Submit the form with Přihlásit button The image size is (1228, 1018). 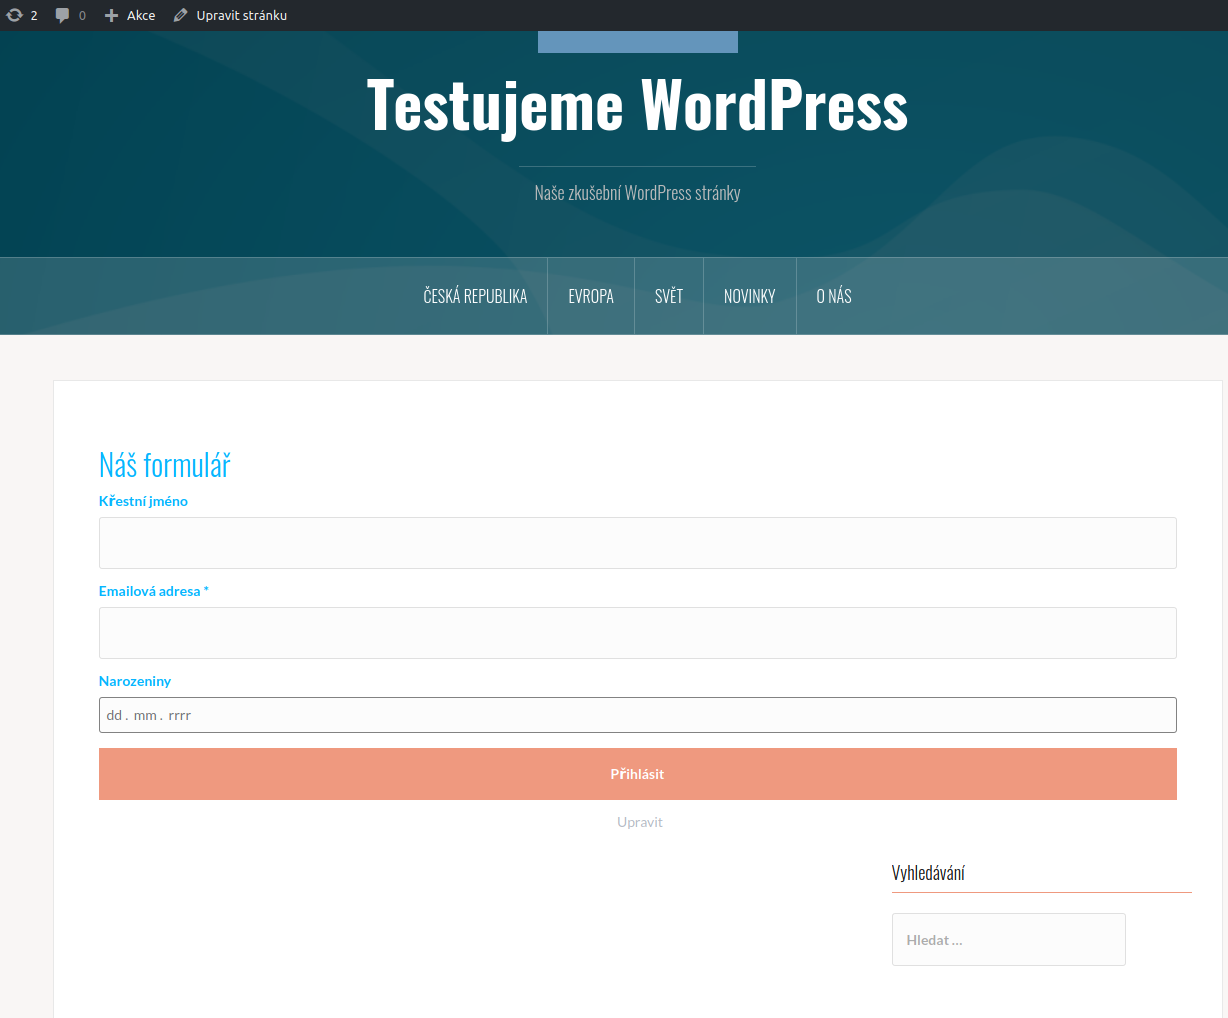638,774
